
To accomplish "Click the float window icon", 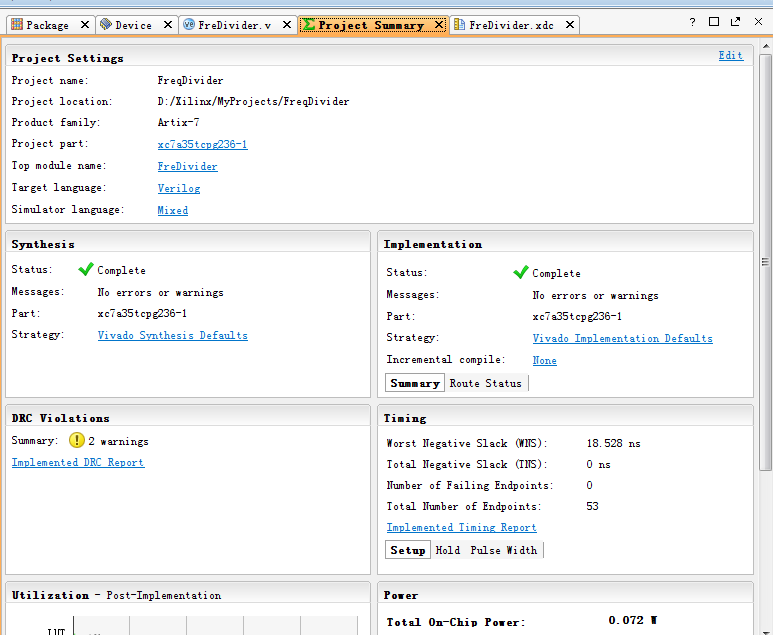I will [x=735, y=21].
